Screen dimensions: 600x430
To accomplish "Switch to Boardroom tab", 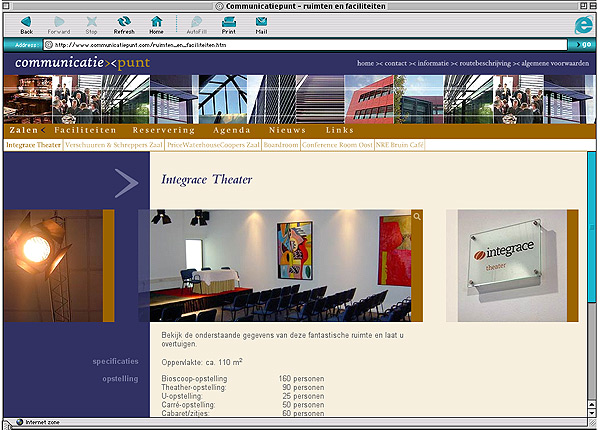I will coord(280,145).
